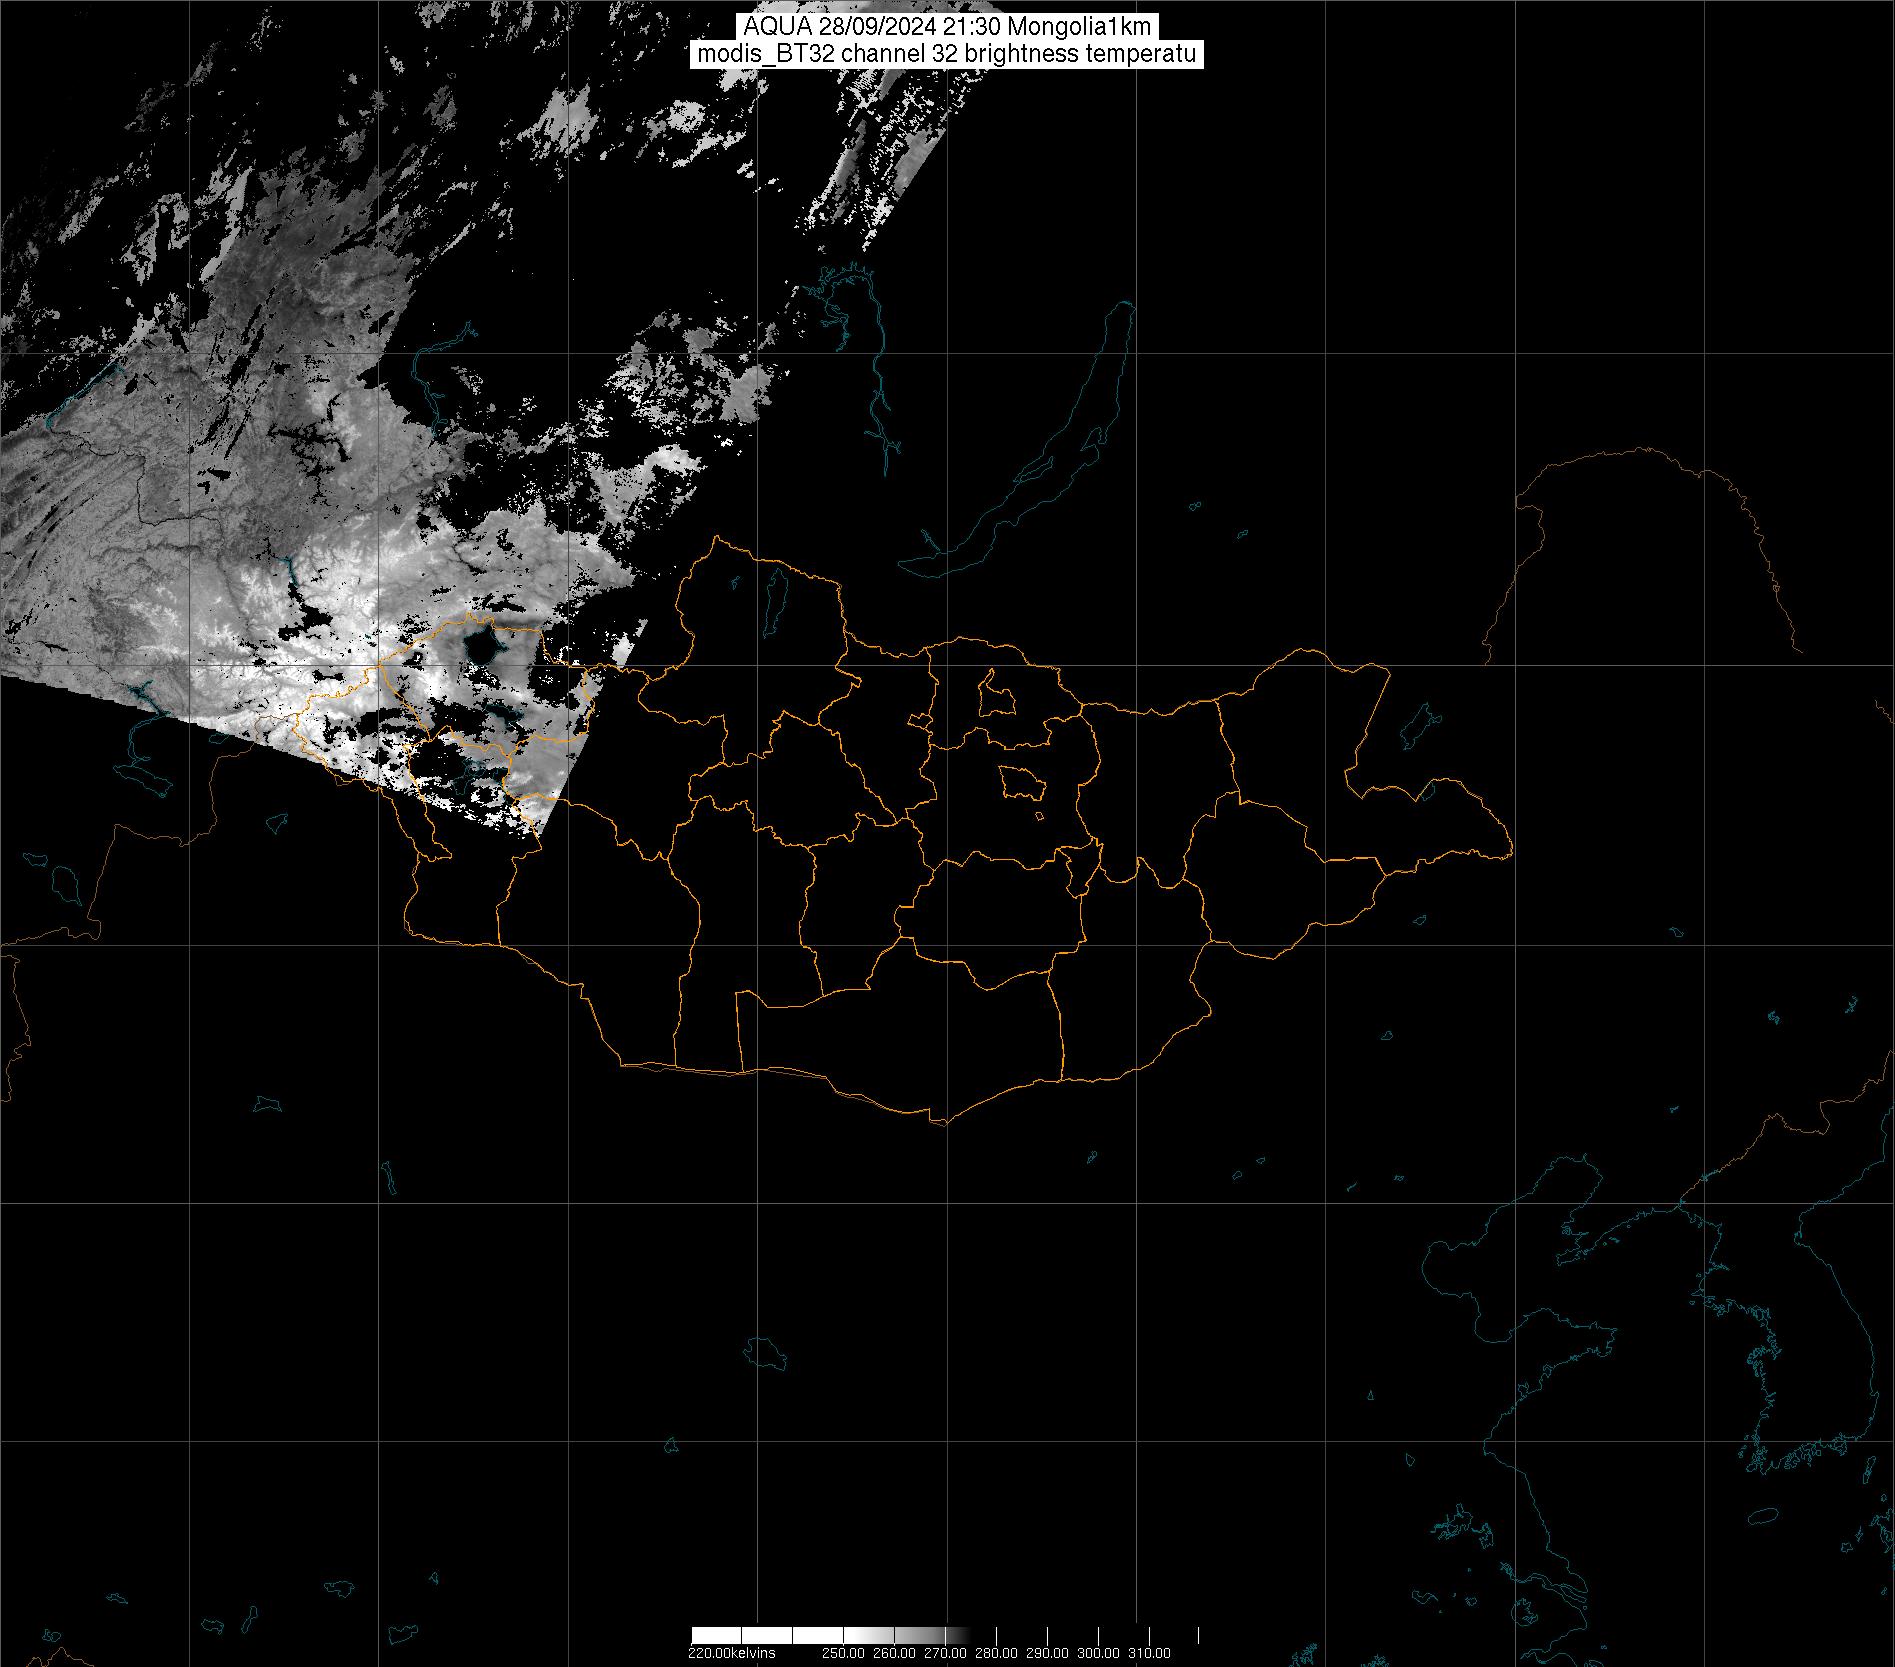
Task: Select the 220.00kelvins colorbar label
Action: [x=731, y=1653]
